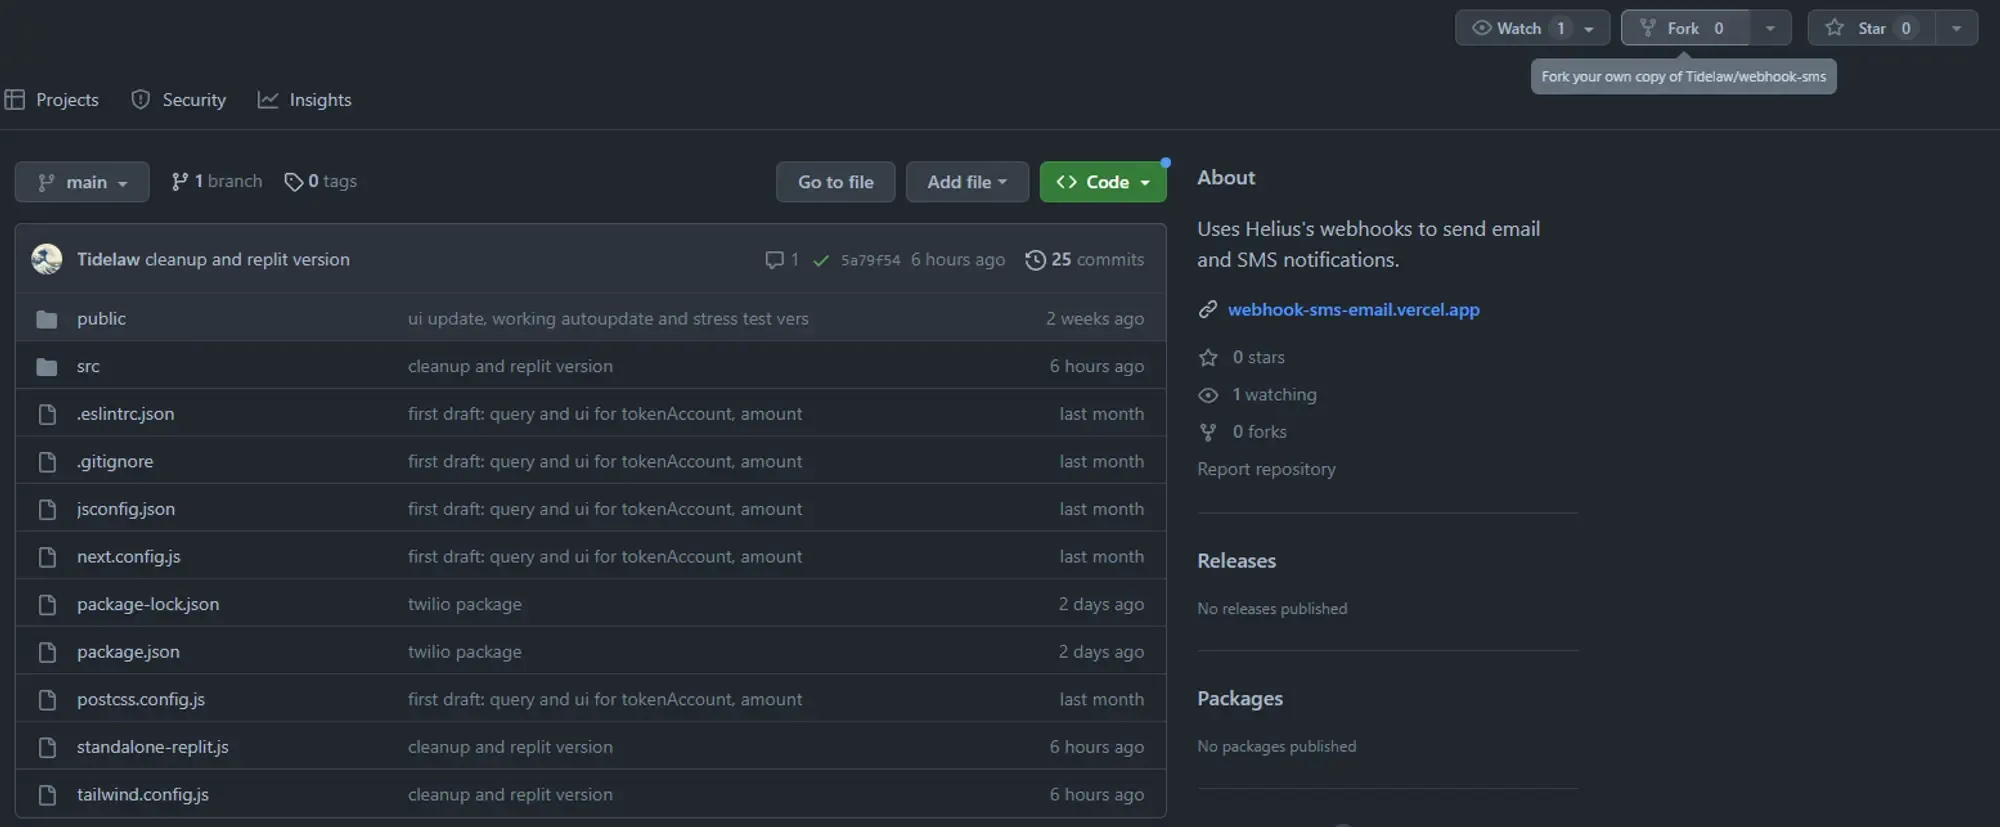
Task: Click the commit comment bubble icon
Action: 774,260
